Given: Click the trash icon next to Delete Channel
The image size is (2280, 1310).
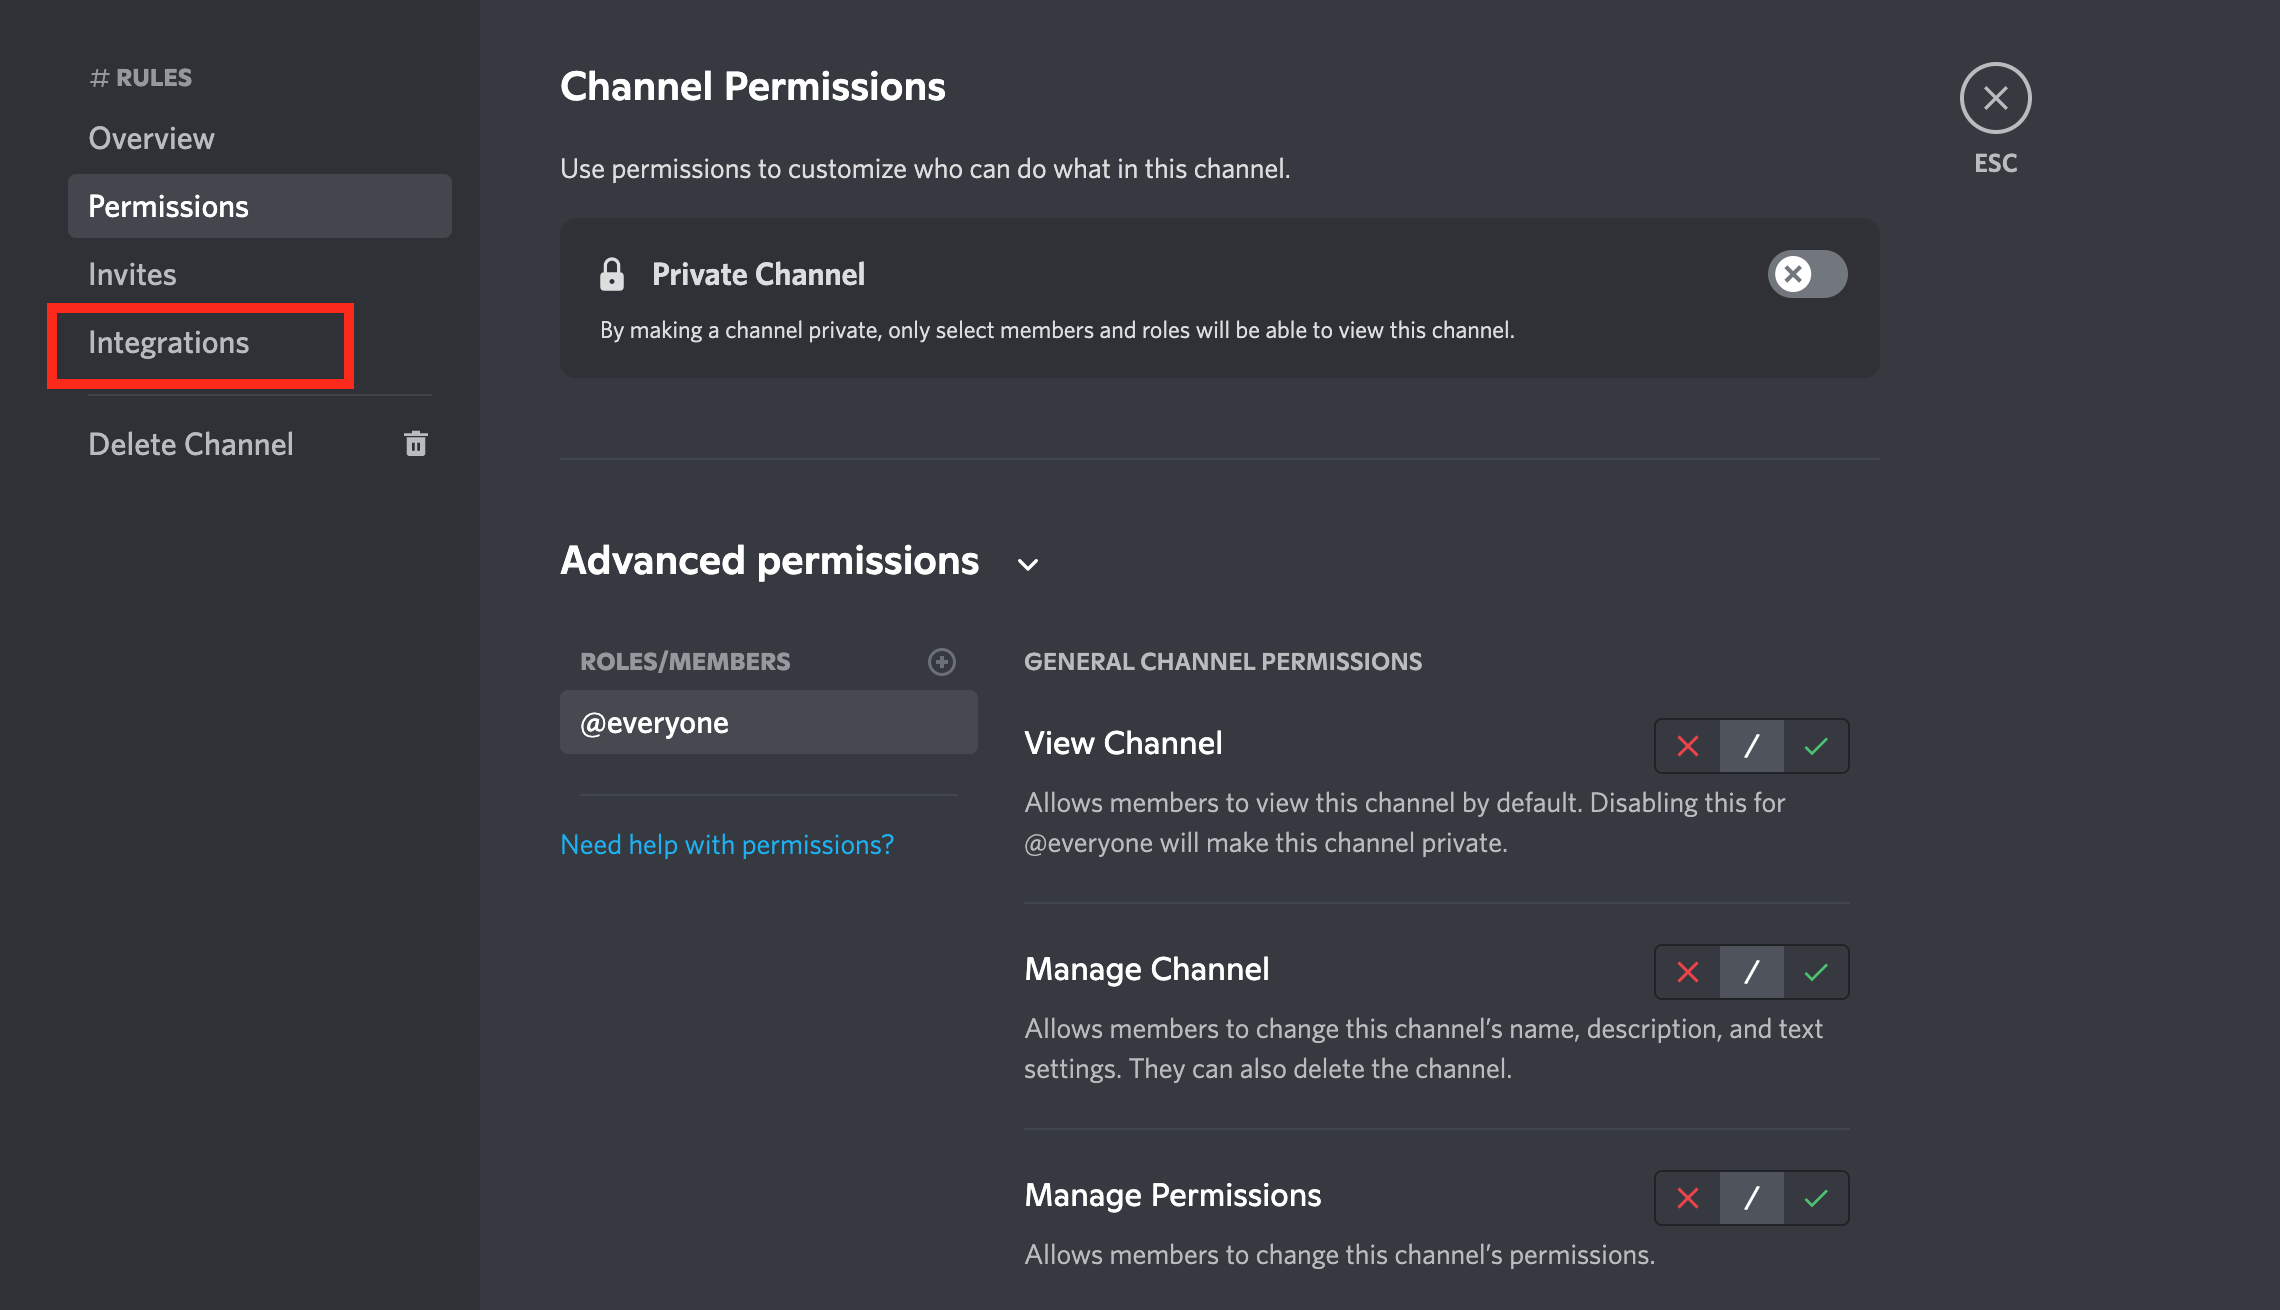Looking at the screenshot, I should [x=415, y=443].
